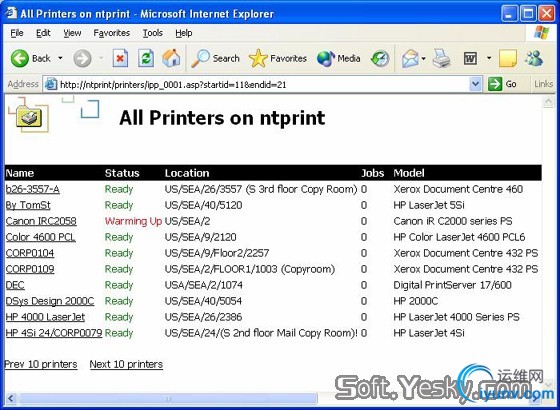This screenshot has width=560, height=410.
Task: Click location text USA/SEA/2/1074
Action: pyautogui.click(x=204, y=285)
